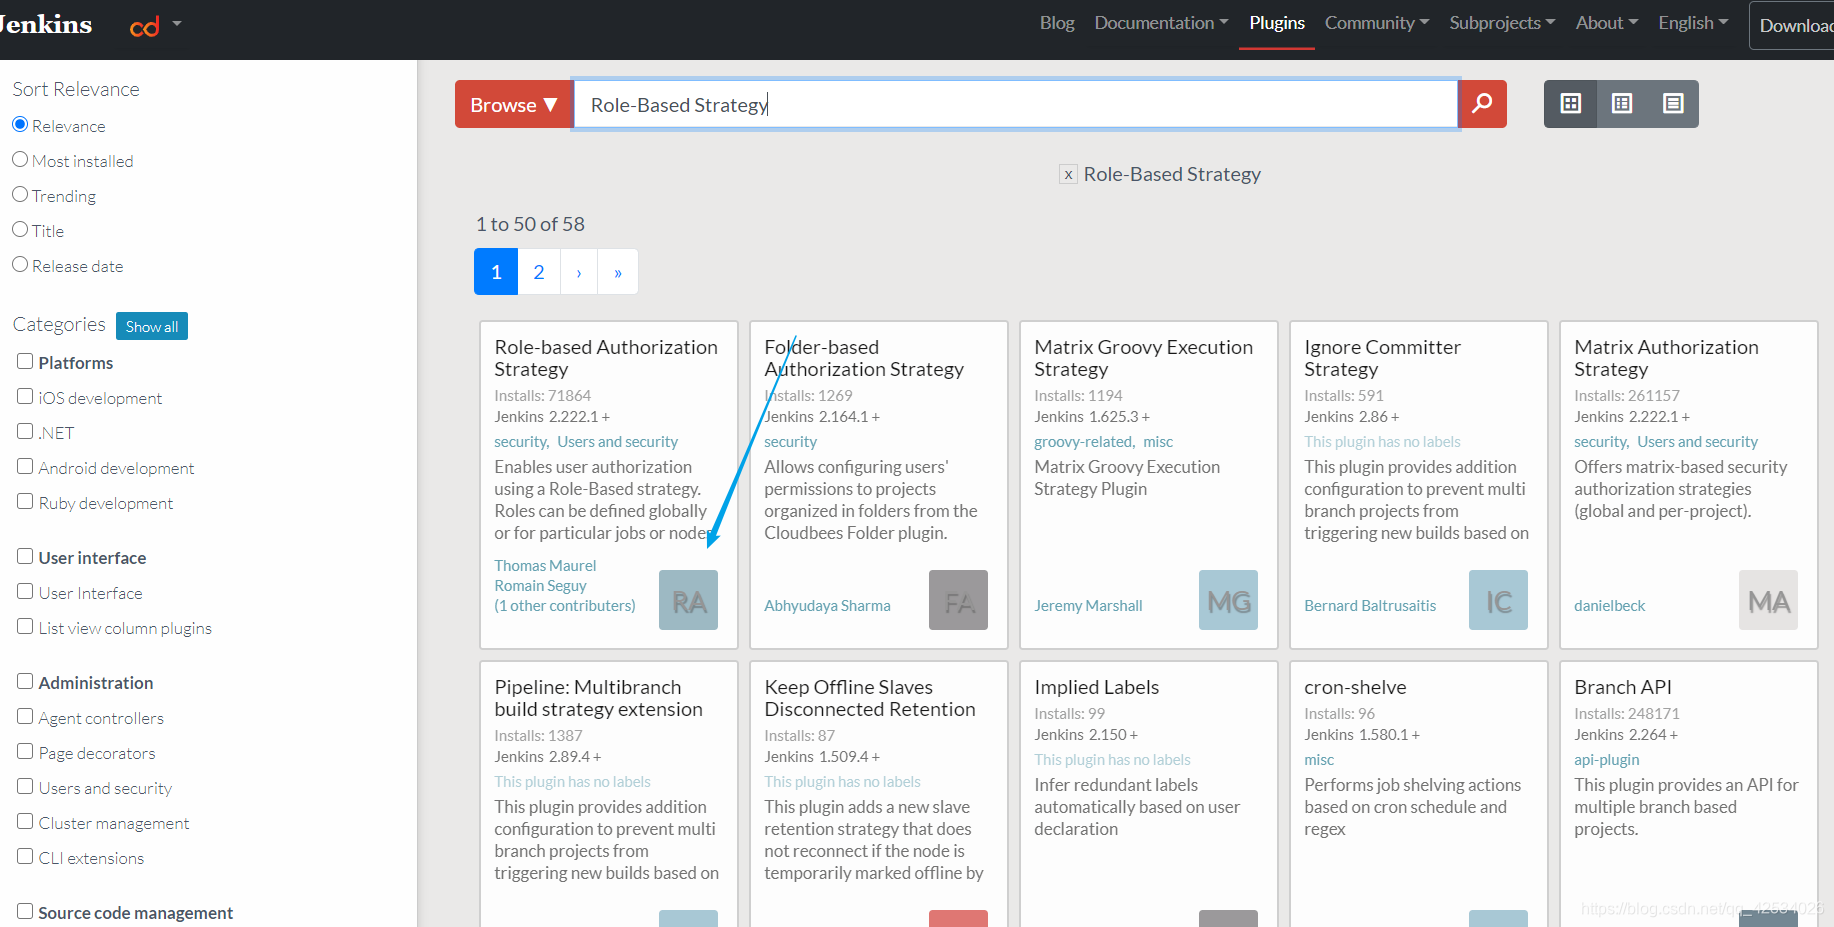Screen dimensions: 1834x927
Task: Check List view column plugins
Action: [25, 626]
